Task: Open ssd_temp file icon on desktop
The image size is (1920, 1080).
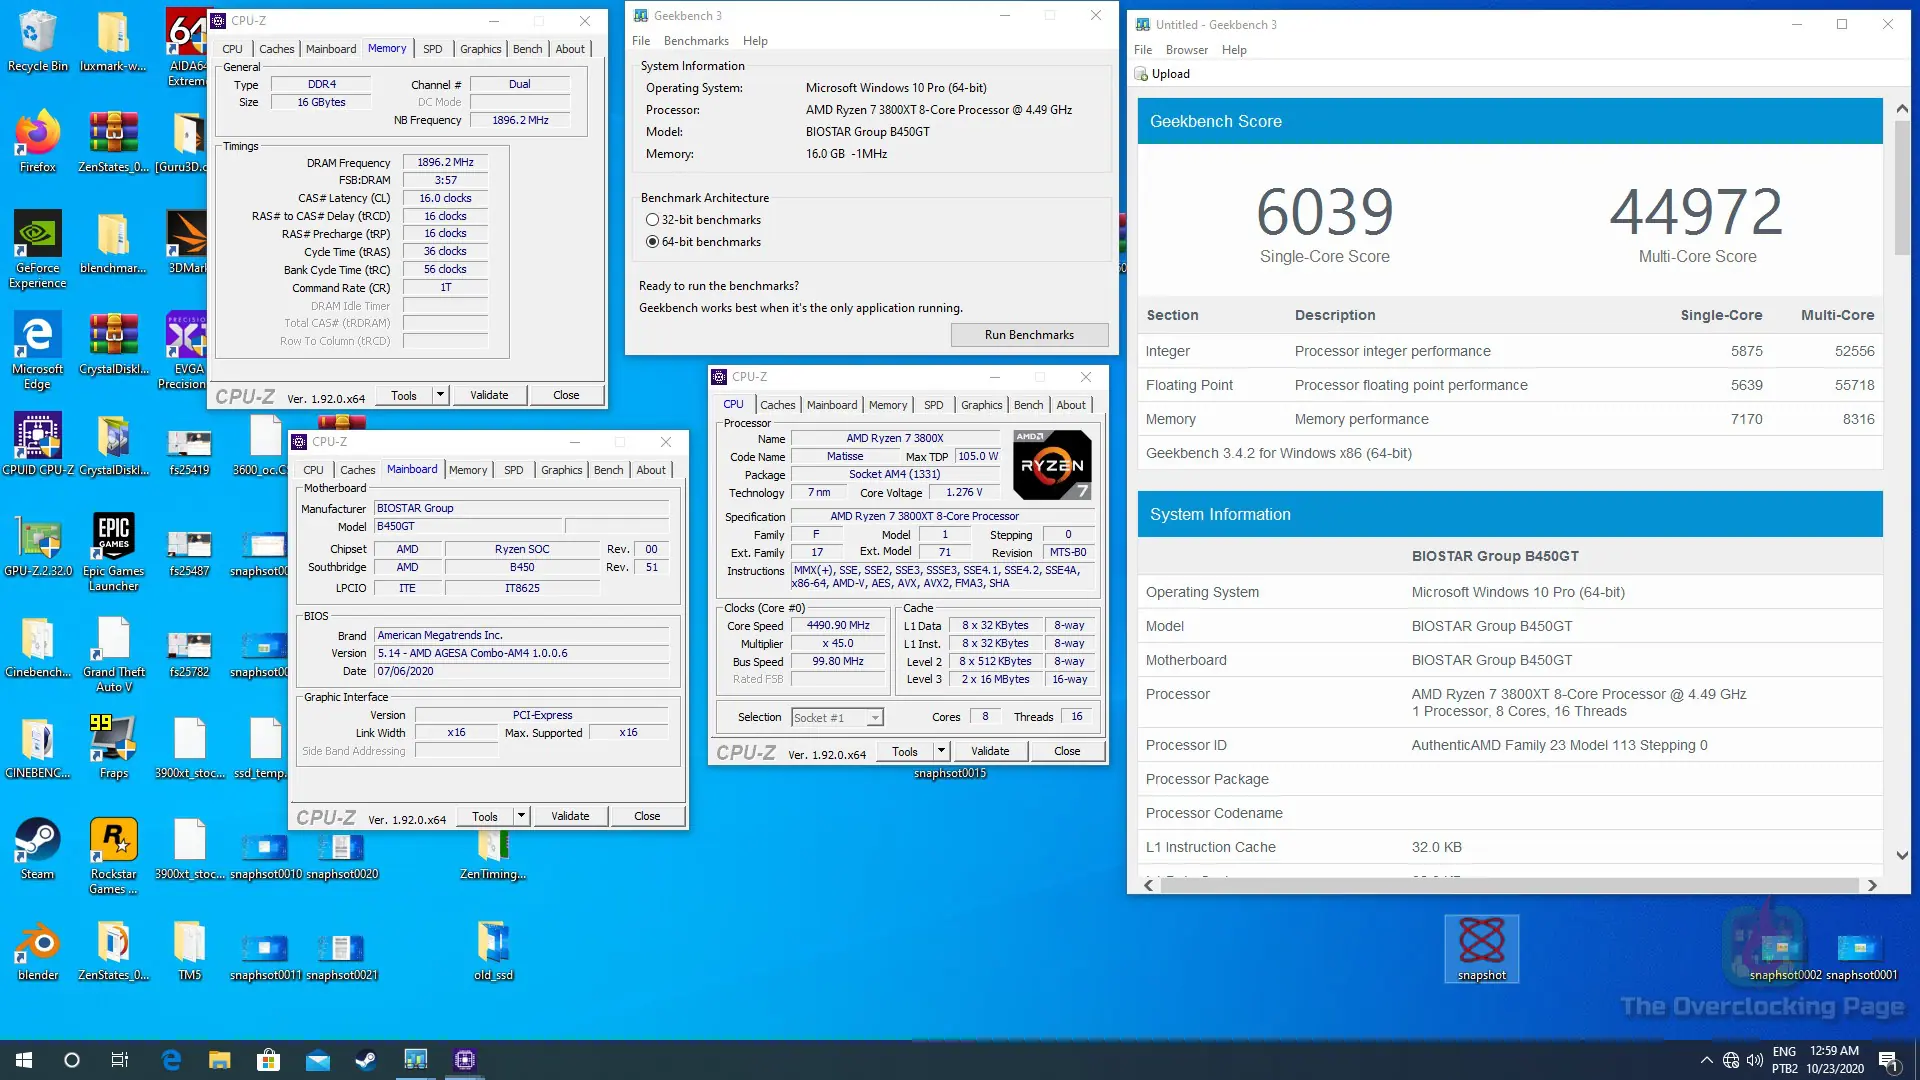Action: click(x=263, y=748)
